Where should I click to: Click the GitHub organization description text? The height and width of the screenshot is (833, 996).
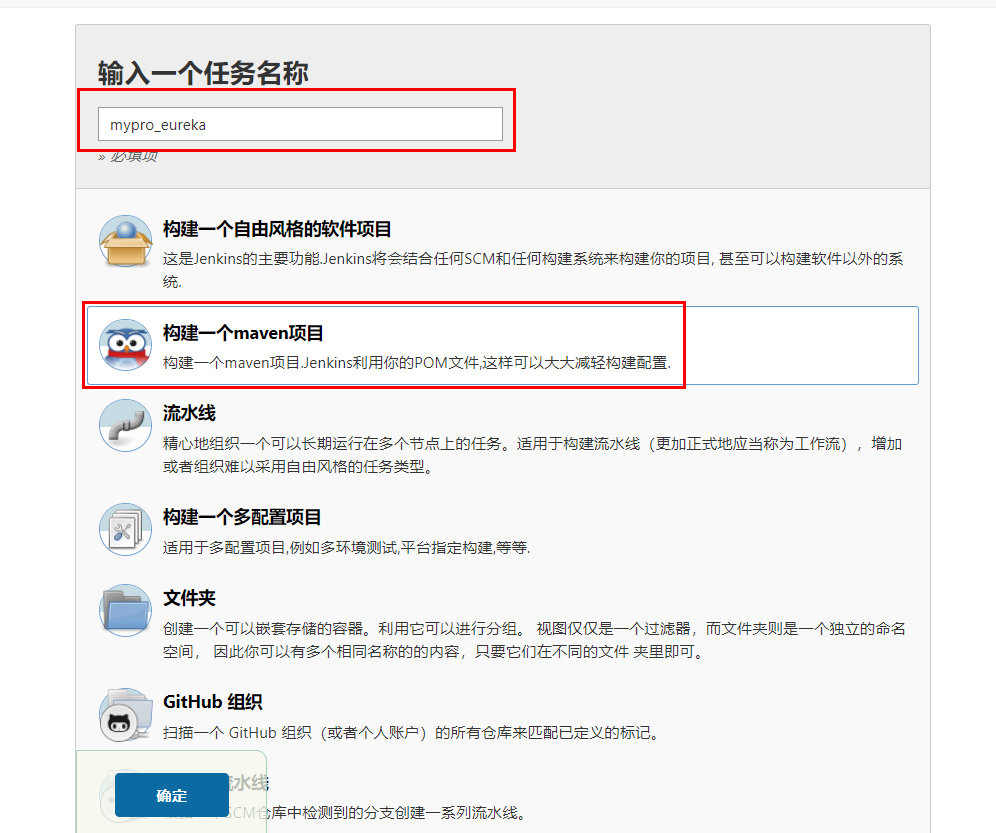pyautogui.click(x=411, y=733)
